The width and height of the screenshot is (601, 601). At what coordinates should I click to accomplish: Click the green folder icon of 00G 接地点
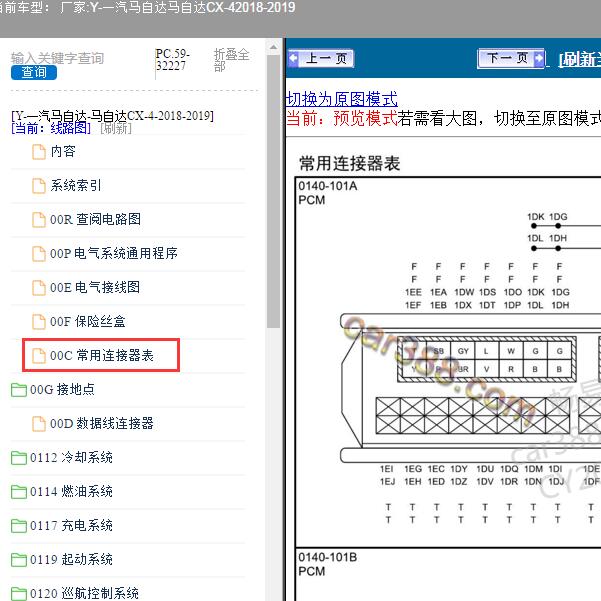19,390
